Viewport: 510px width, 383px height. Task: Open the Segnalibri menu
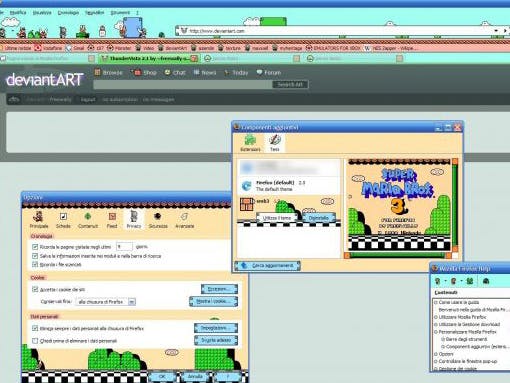[x=95, y=12]
